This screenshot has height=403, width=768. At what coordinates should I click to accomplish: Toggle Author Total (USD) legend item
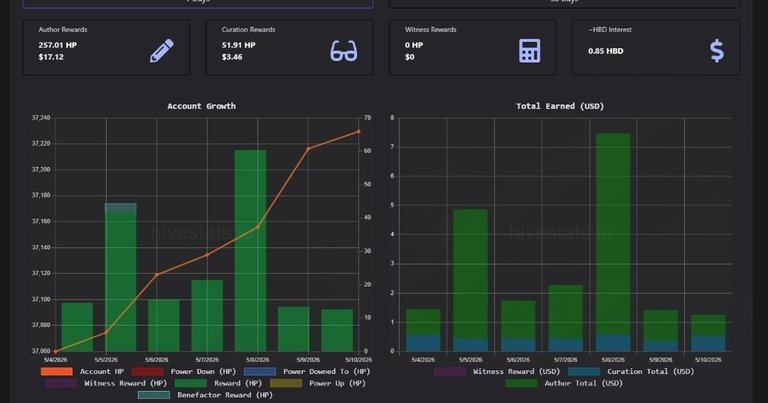(x=564, y=383)
